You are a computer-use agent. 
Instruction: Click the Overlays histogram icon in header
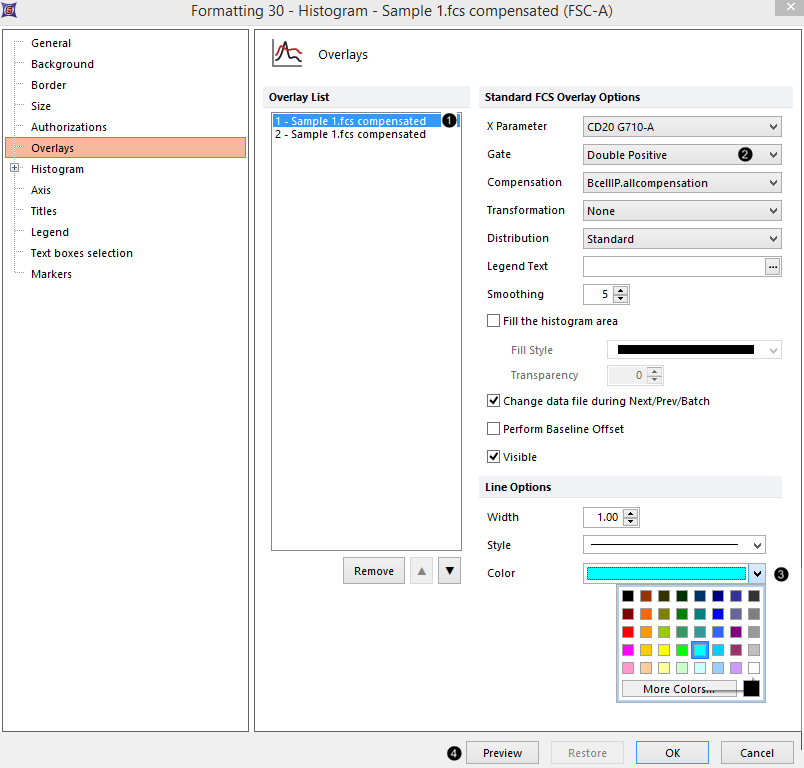[x=288, y=54]
